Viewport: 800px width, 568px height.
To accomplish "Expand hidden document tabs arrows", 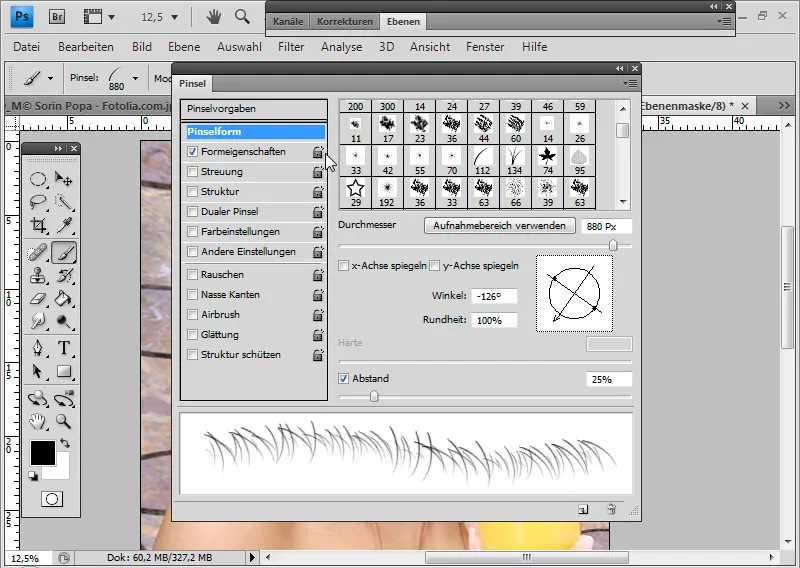I will pyautogui.click(x=784, y=106).
